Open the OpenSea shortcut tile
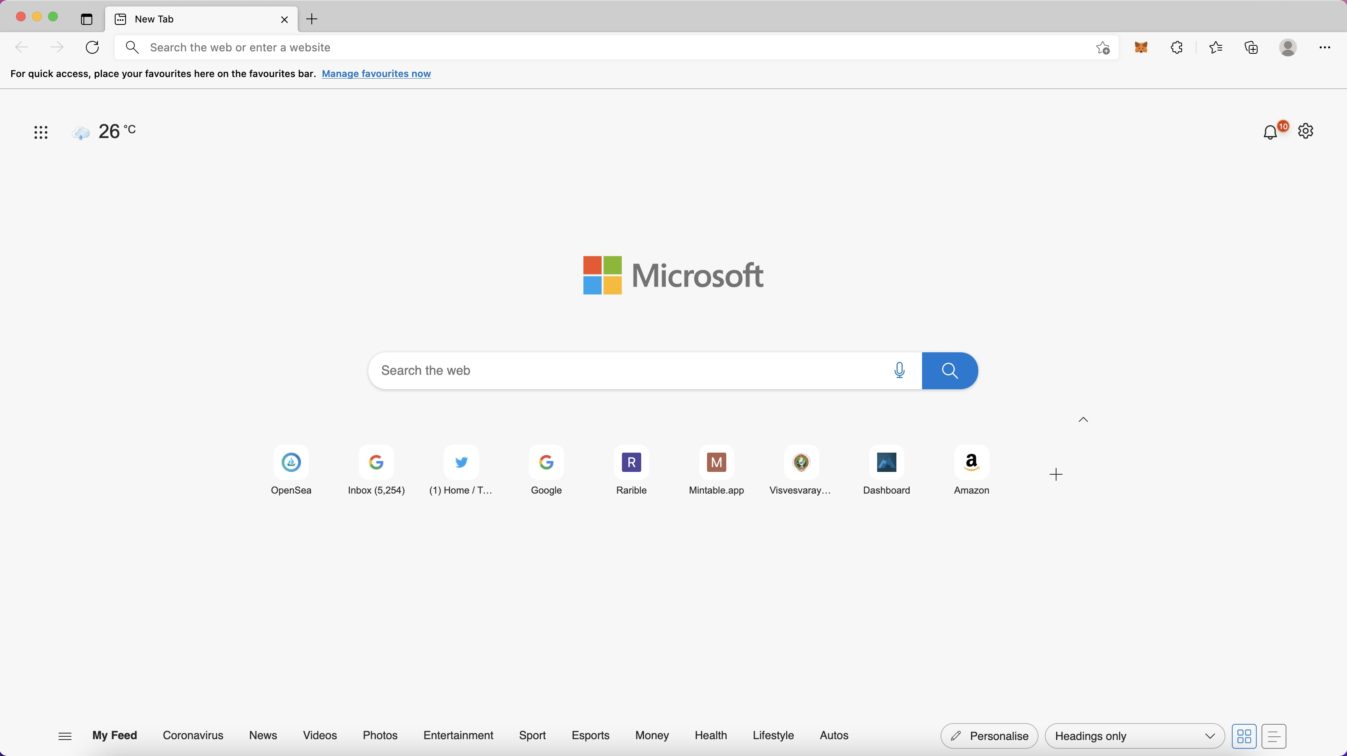 tap(291, 470)
